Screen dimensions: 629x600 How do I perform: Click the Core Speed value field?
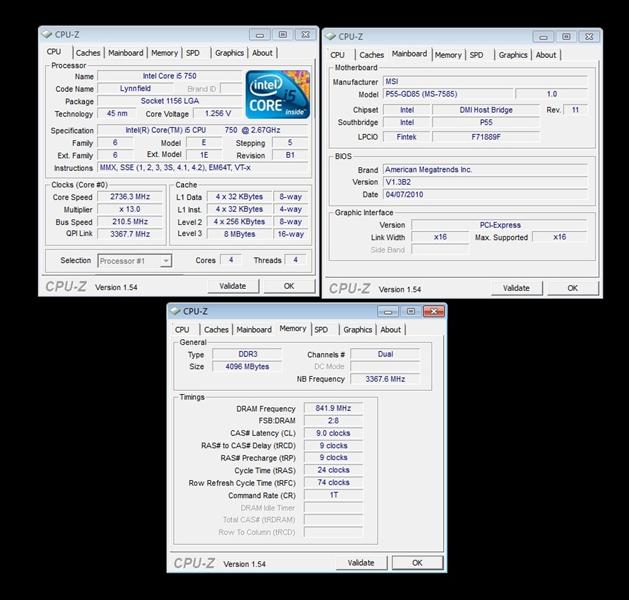point(129,197)
